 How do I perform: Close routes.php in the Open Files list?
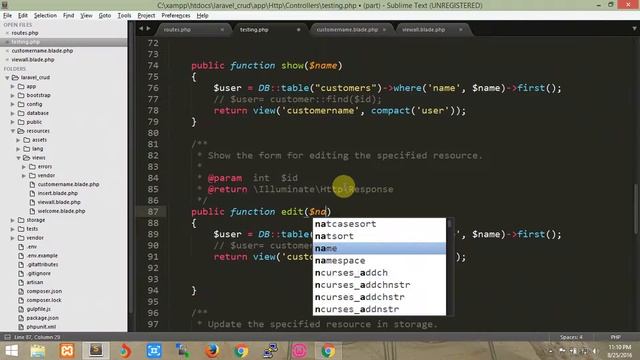point(7,33)
